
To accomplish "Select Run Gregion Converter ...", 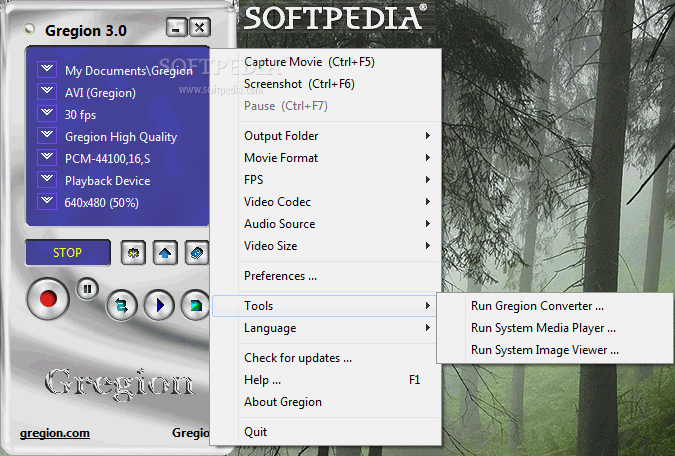I will click(554, 306).
